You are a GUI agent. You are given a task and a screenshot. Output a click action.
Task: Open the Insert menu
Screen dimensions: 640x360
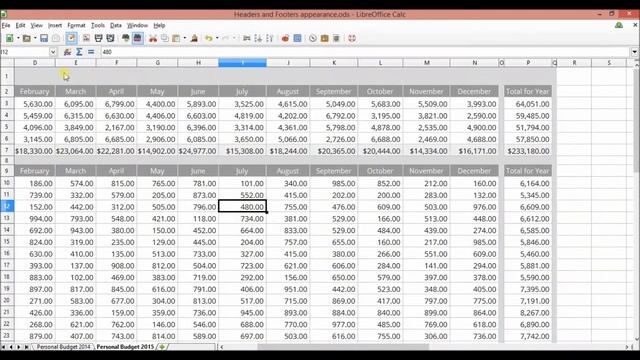tap(55, 25)
